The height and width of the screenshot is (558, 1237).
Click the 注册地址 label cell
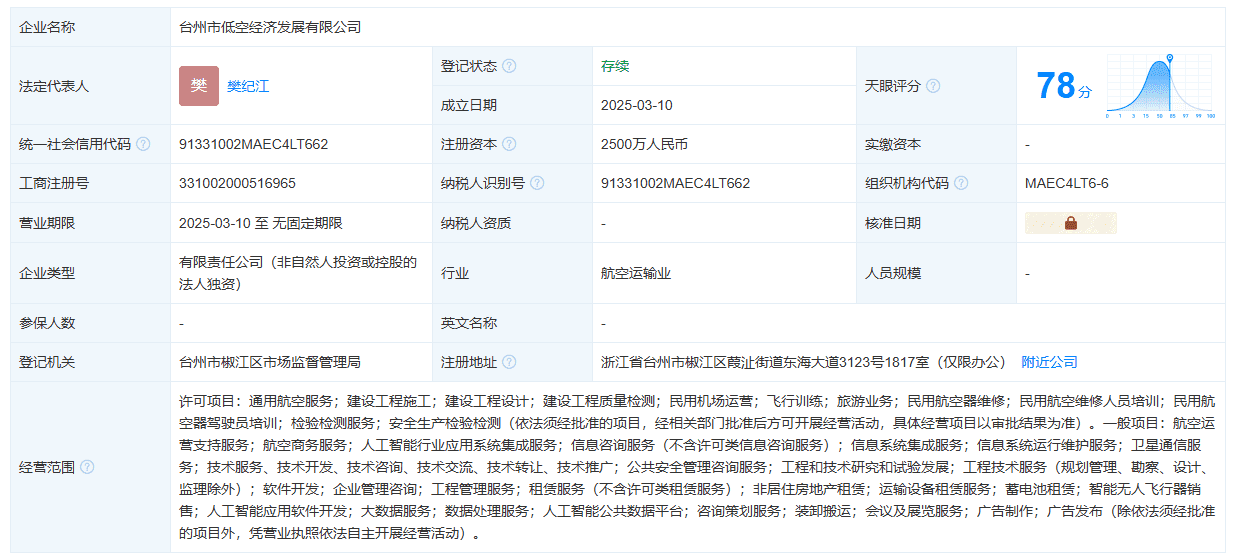pyautogui.click(x=513, y=362)
